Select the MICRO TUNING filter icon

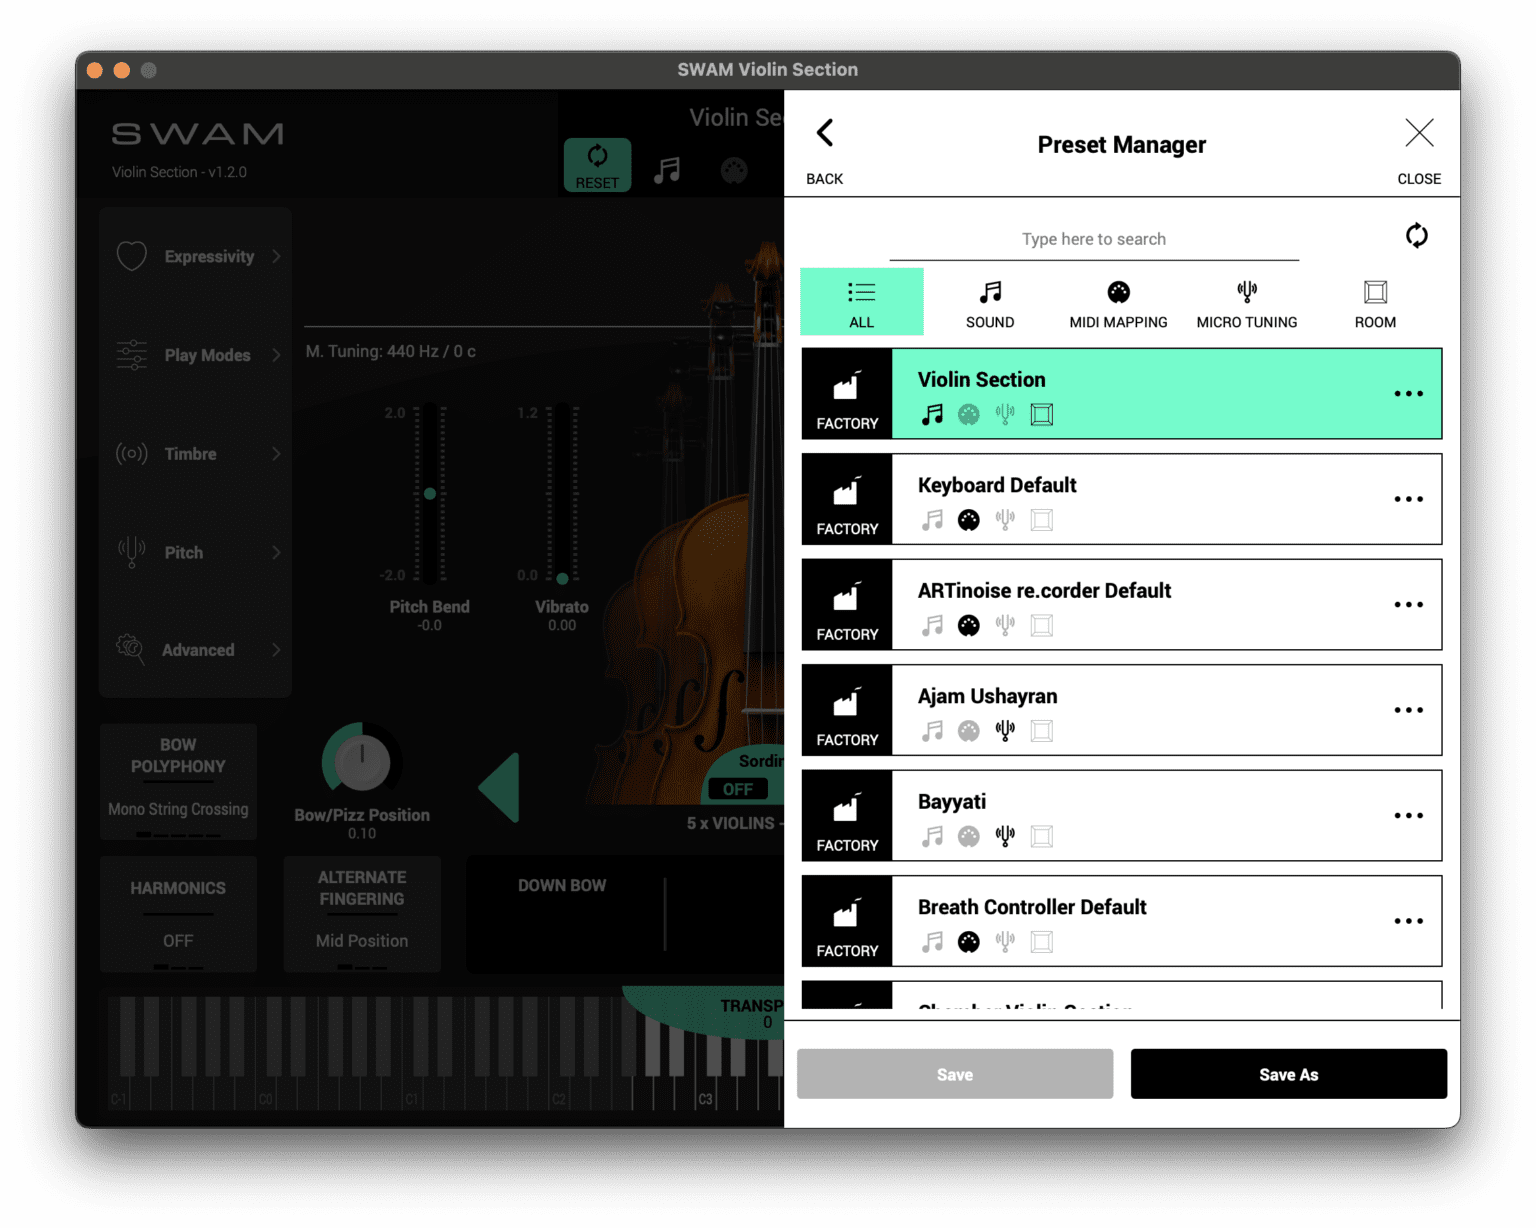point(1247,293)
